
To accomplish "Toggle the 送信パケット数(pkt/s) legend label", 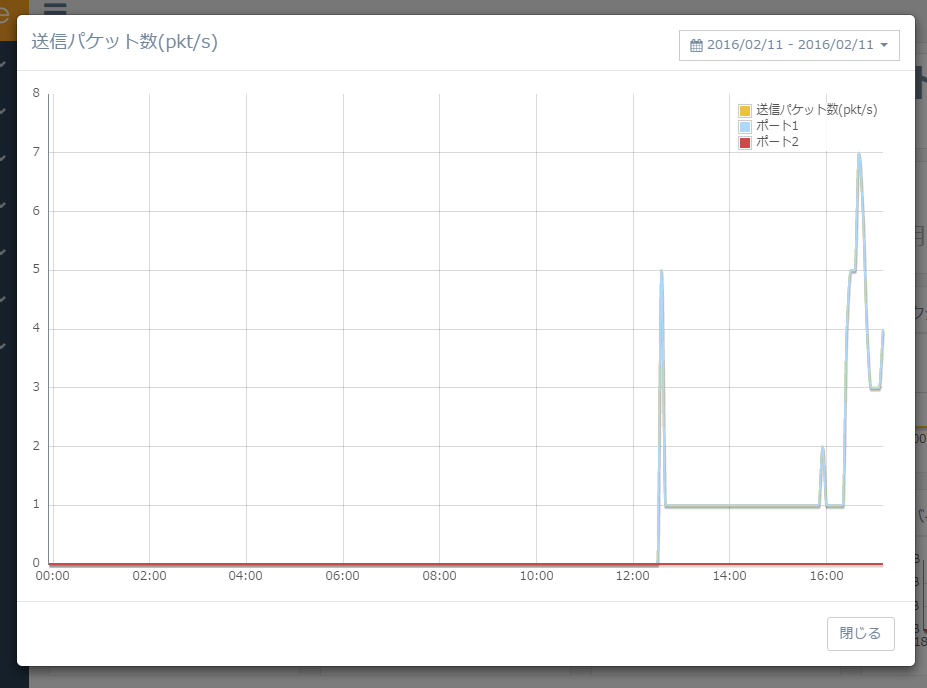I will [816, 110].
